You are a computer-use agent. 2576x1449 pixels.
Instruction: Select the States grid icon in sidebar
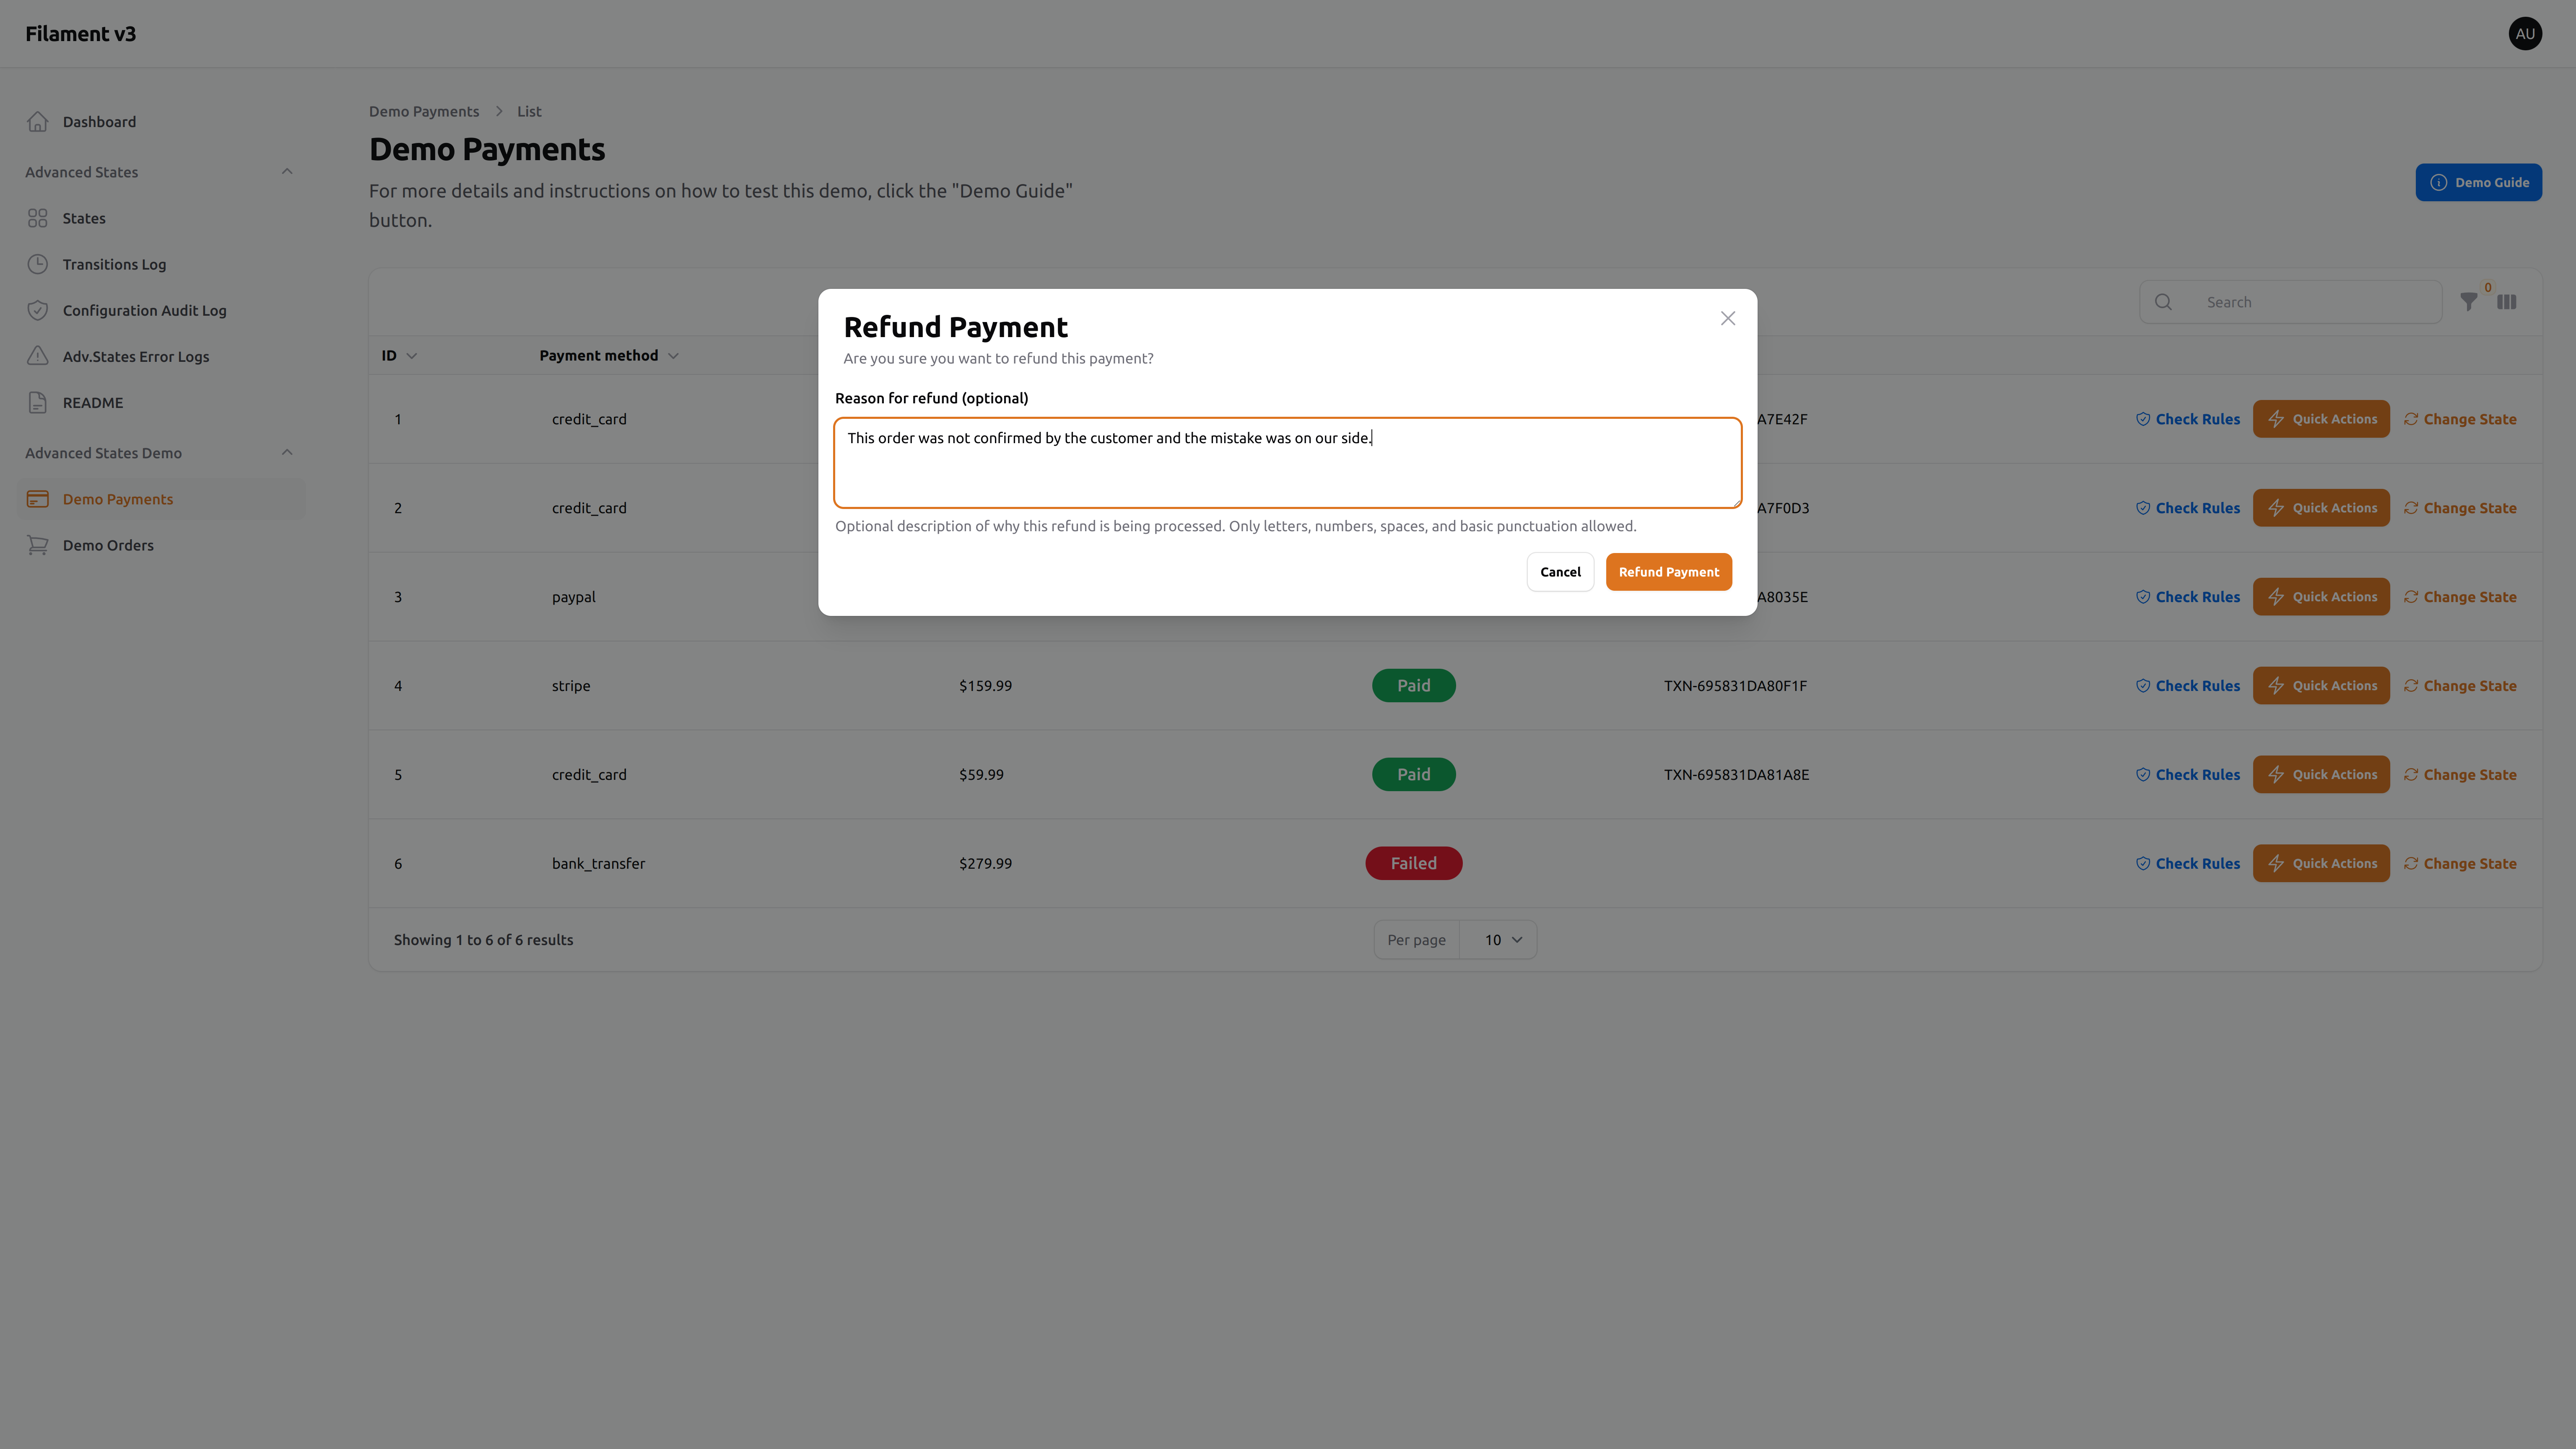pos(37,217)
